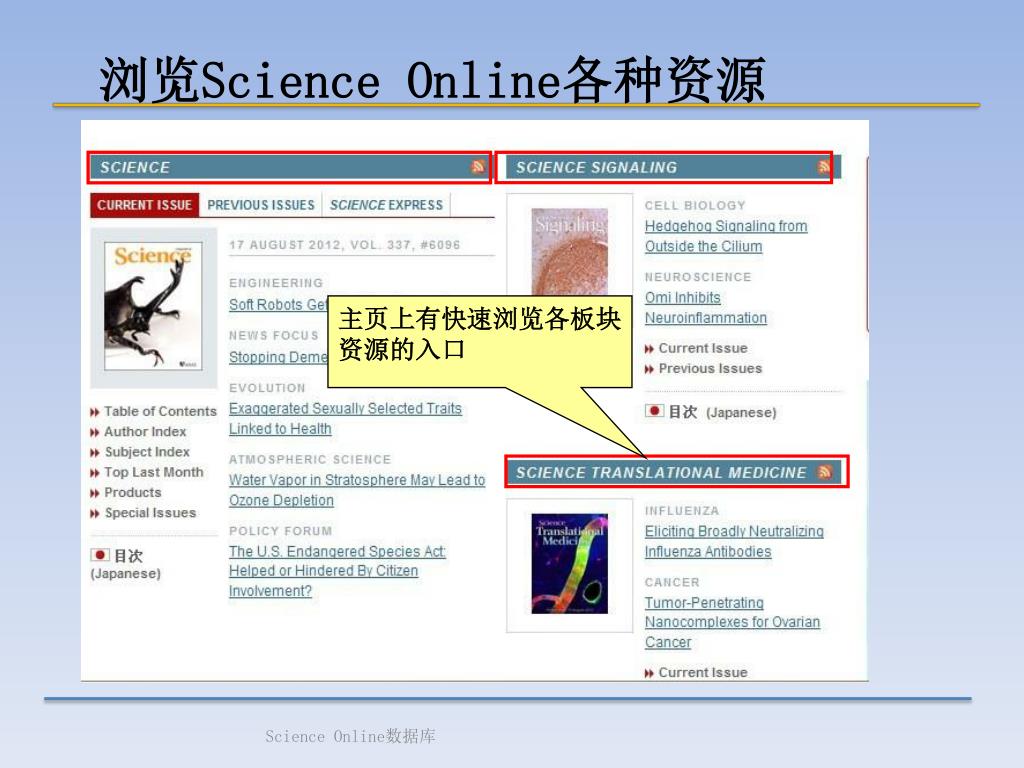Screen dimensions: 1024x768
Task: Read Omi Inhibits Neuroinflammation article
Action: pyautogui.click(x=705, y=308)
